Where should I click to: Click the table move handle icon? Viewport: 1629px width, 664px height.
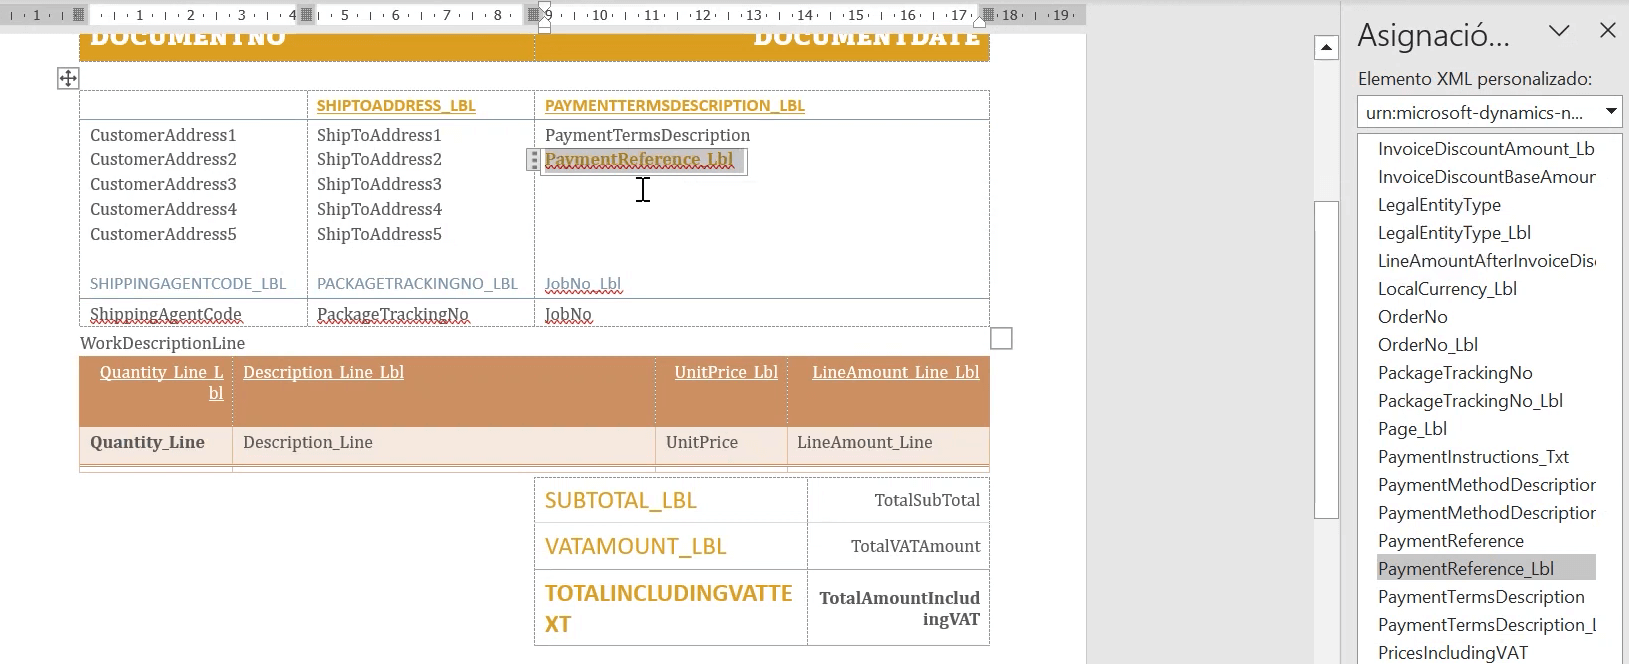click(68, 79)
